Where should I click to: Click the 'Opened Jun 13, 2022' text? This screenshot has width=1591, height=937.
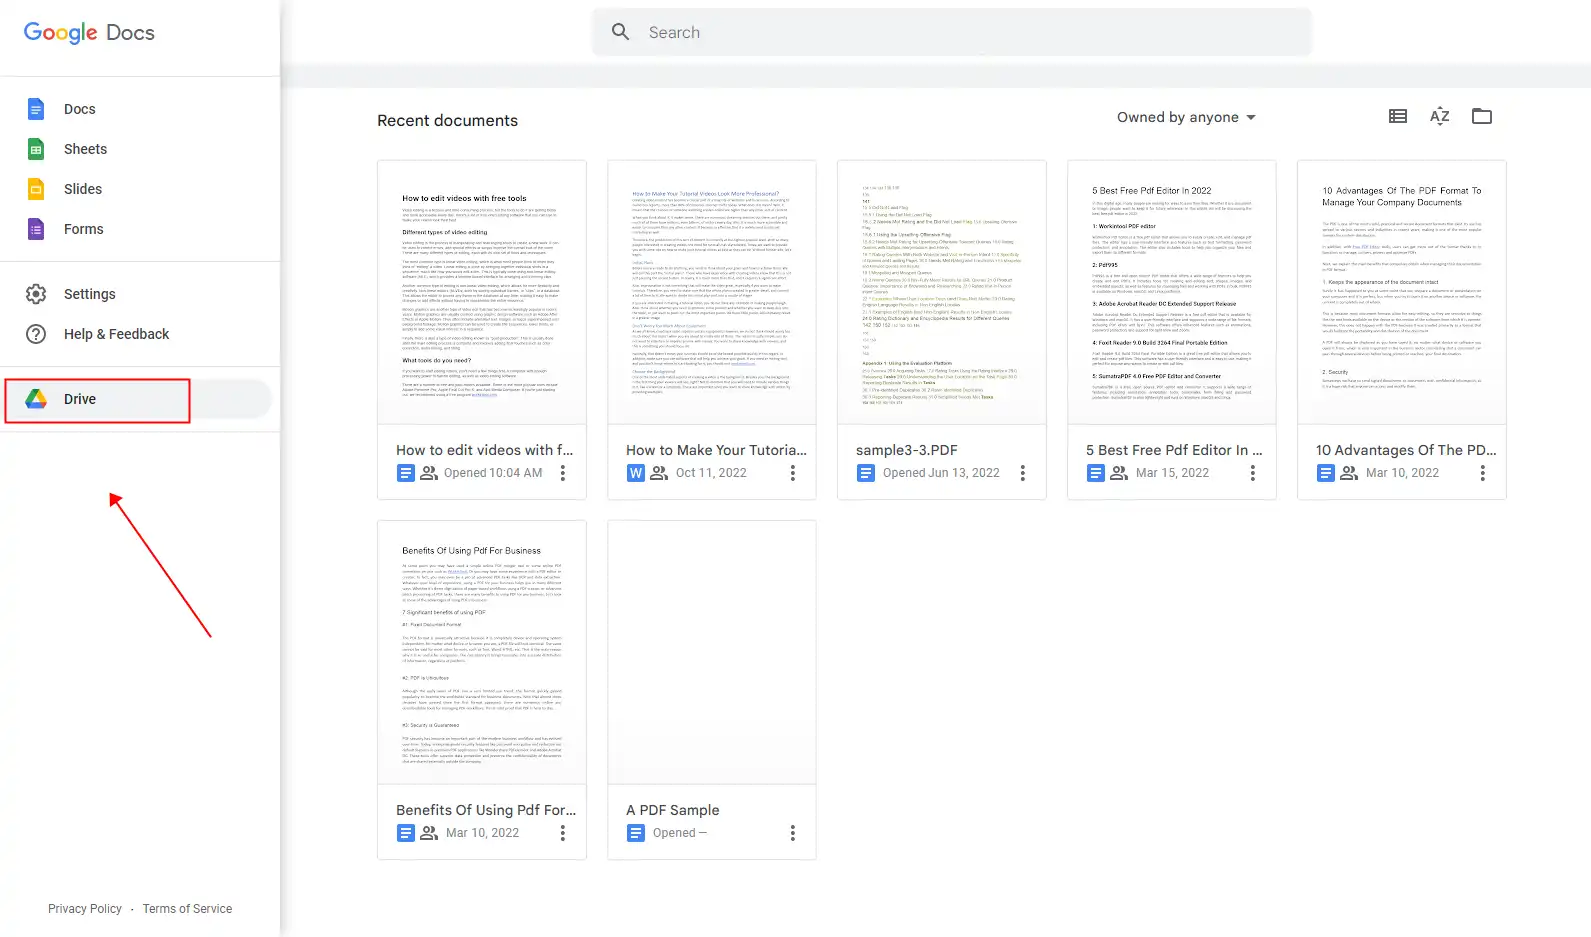pyautogui.click(x=941, y=473)
